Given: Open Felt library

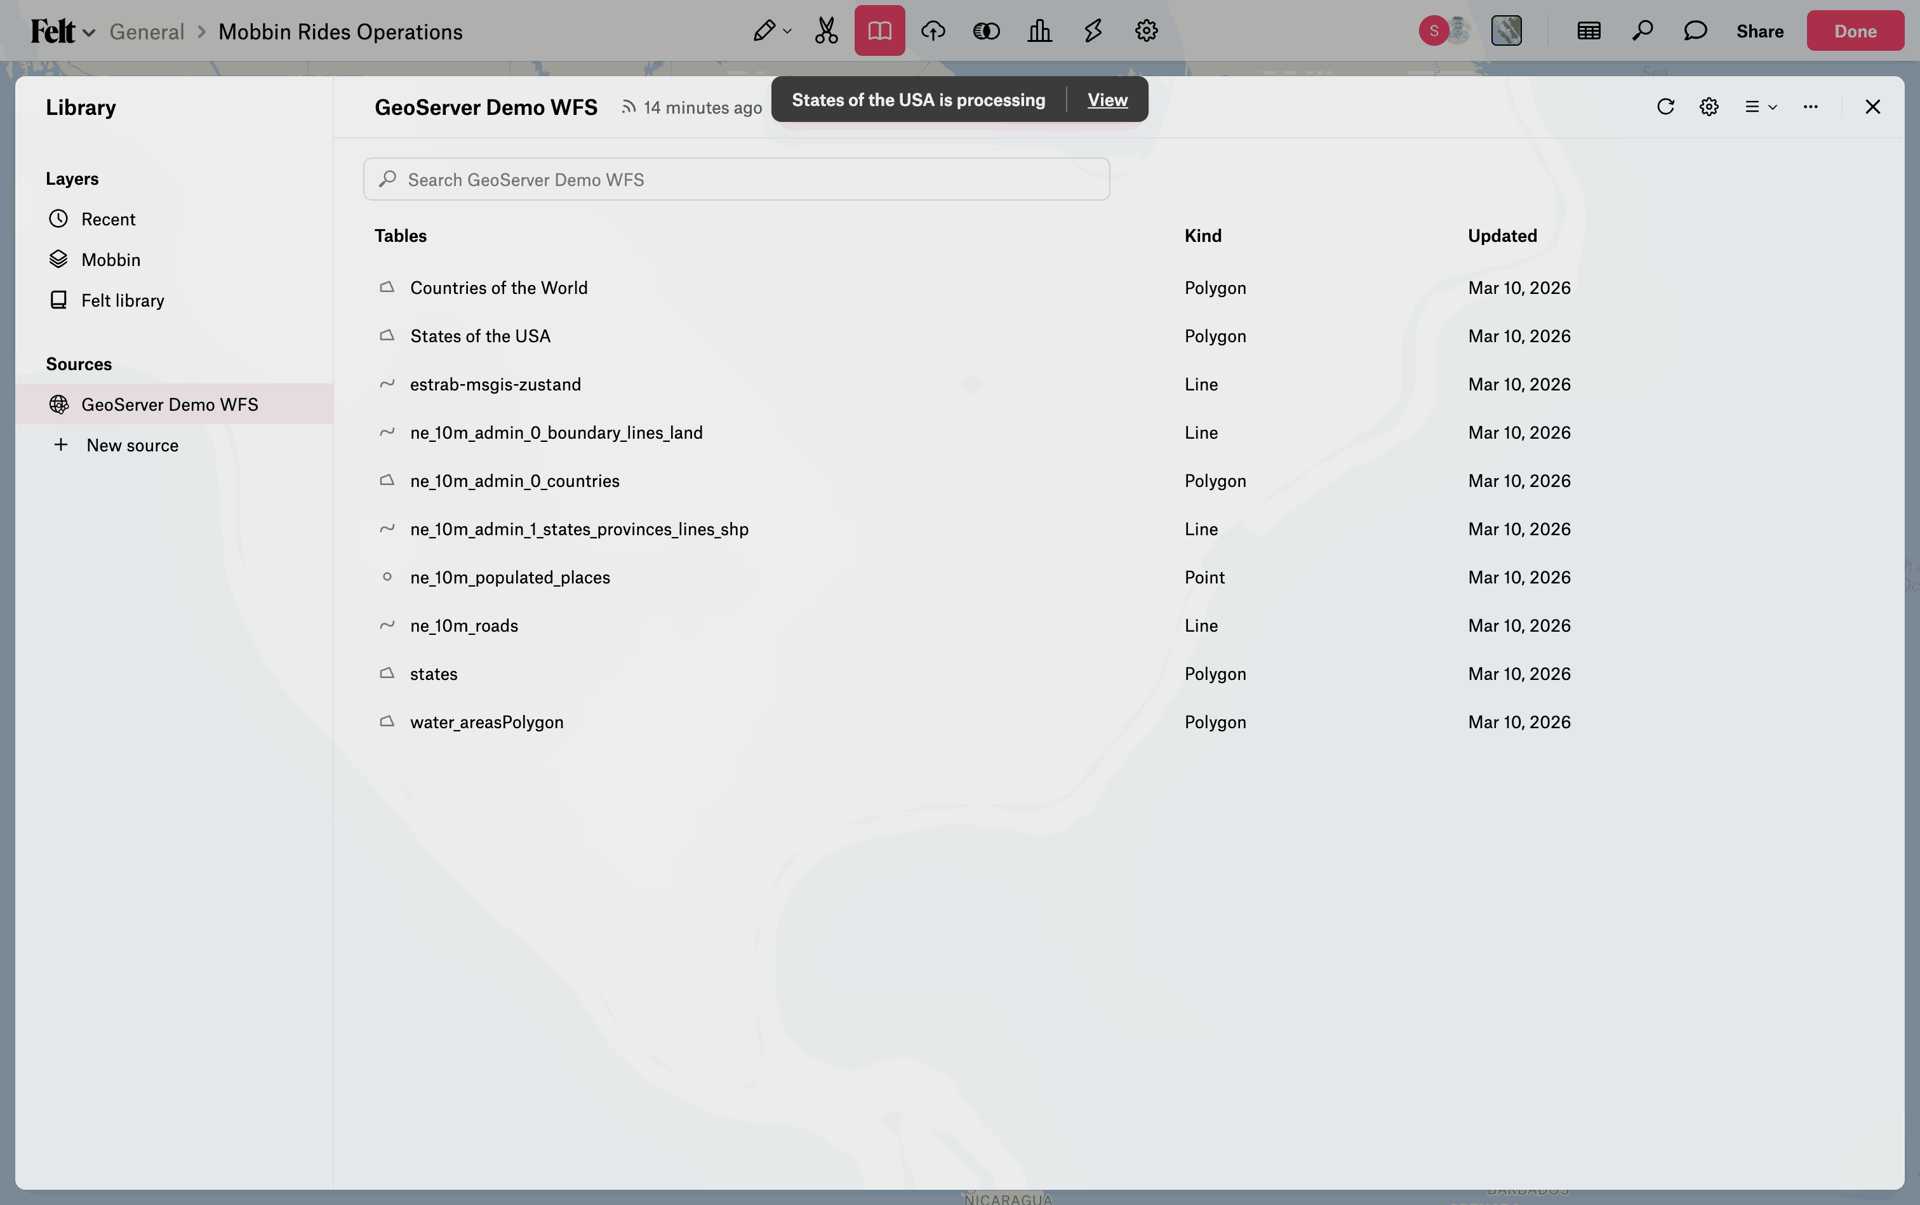Looking at the screenshot, I should tap(123, 300).
